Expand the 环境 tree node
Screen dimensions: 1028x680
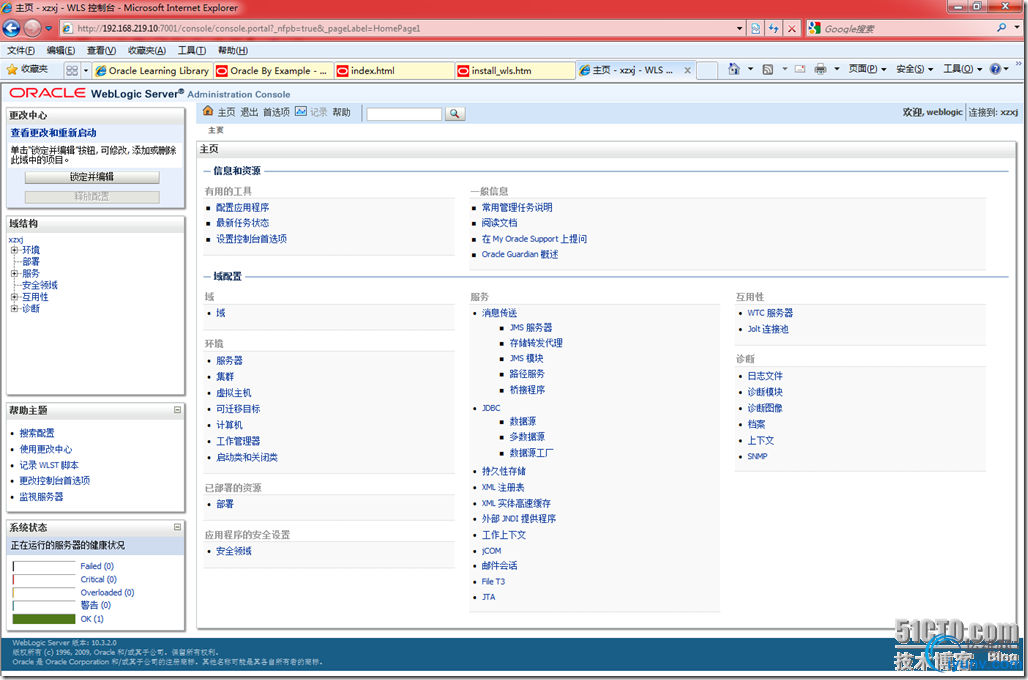click(14, 250)
